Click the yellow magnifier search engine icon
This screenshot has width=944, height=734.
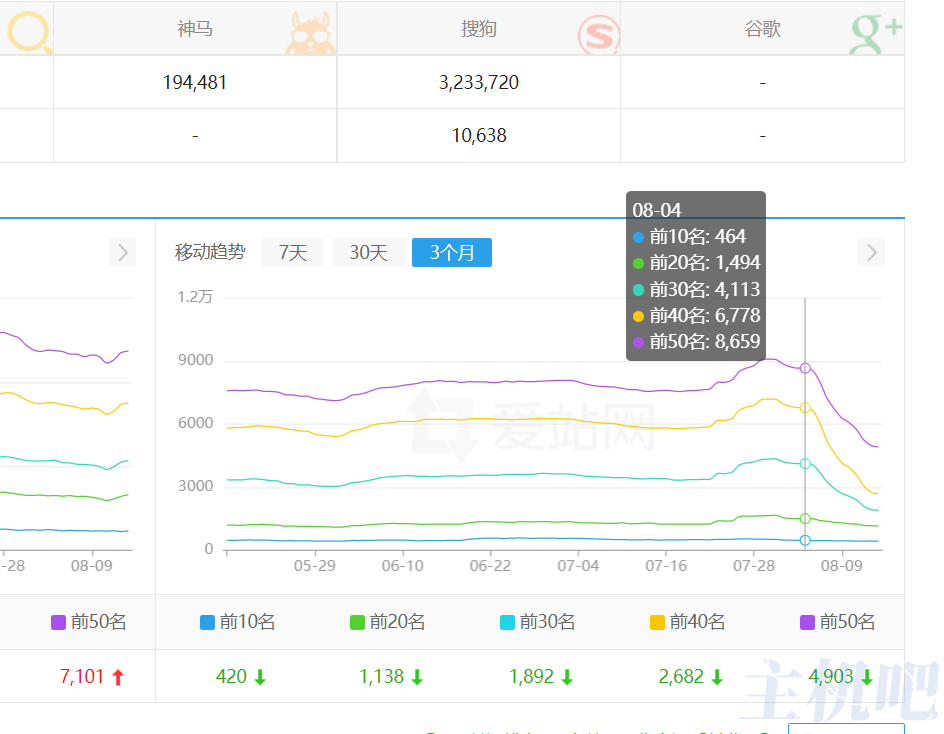(29, 31)
